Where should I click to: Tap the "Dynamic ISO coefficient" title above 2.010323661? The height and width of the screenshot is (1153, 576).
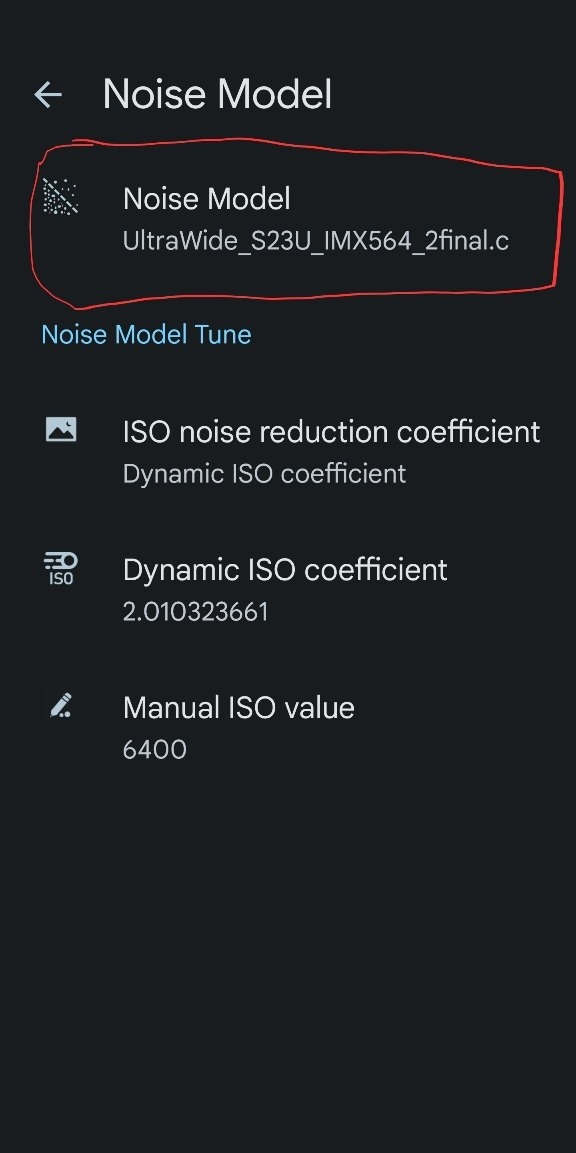click(x=285, y=570)
